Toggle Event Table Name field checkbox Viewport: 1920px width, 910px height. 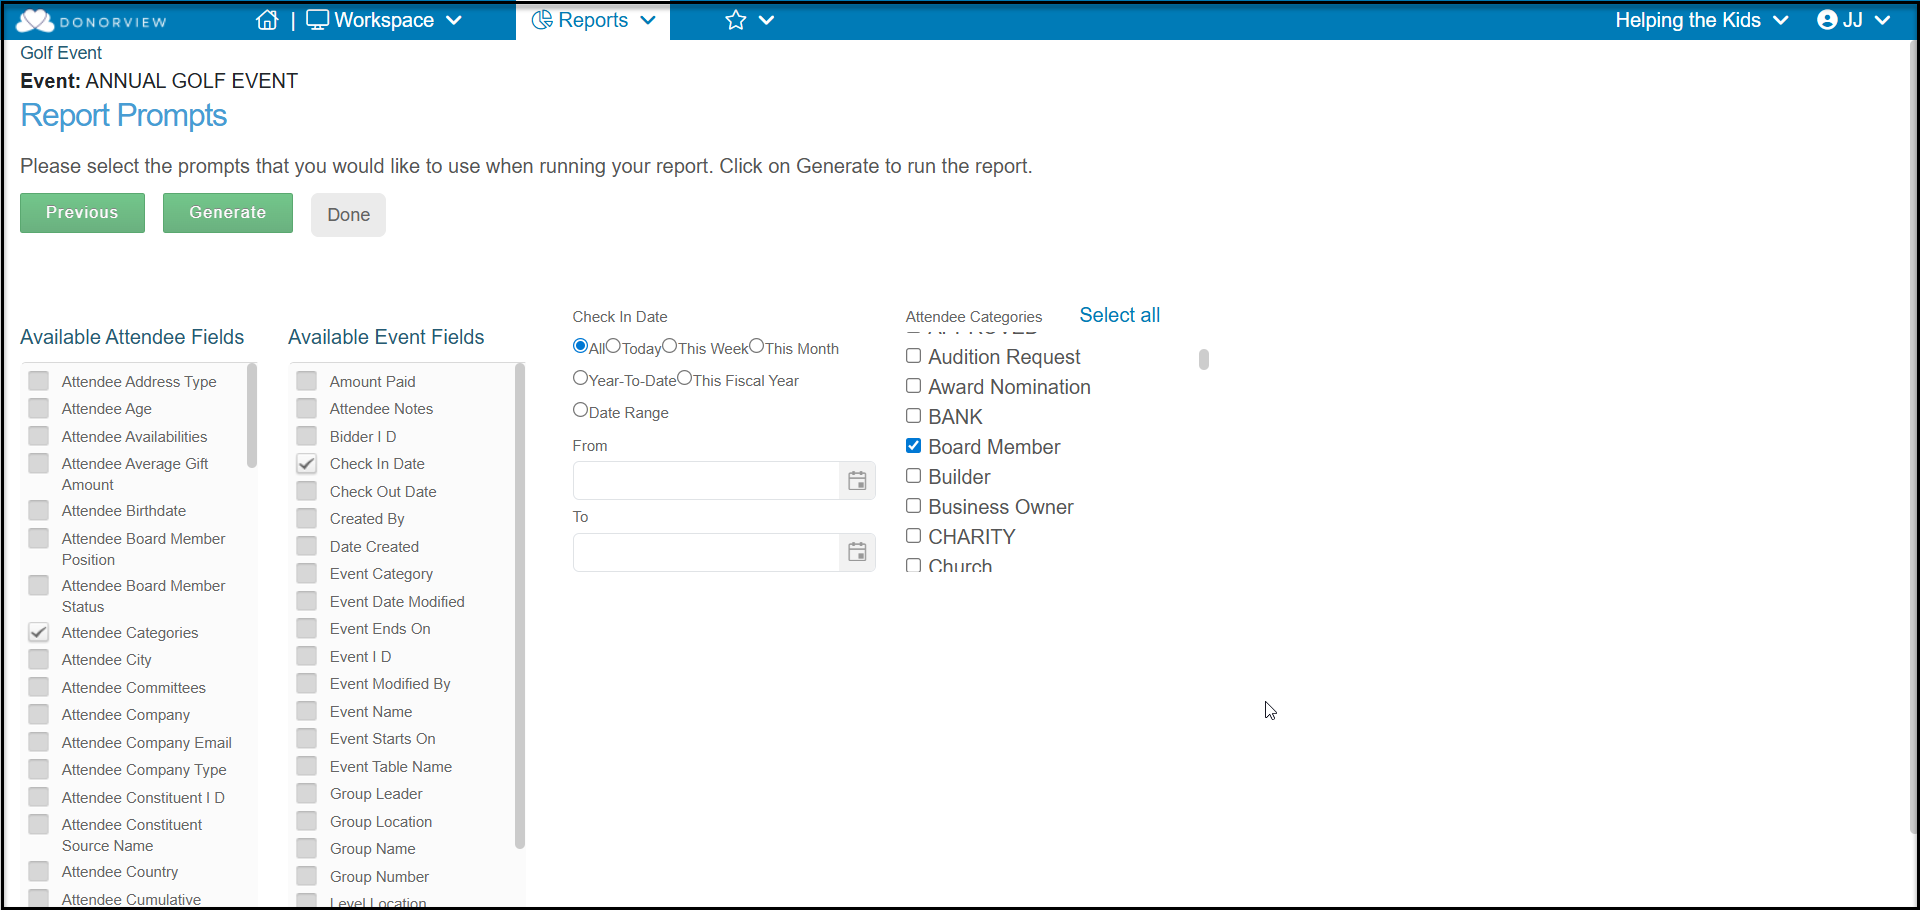[307, 766]
